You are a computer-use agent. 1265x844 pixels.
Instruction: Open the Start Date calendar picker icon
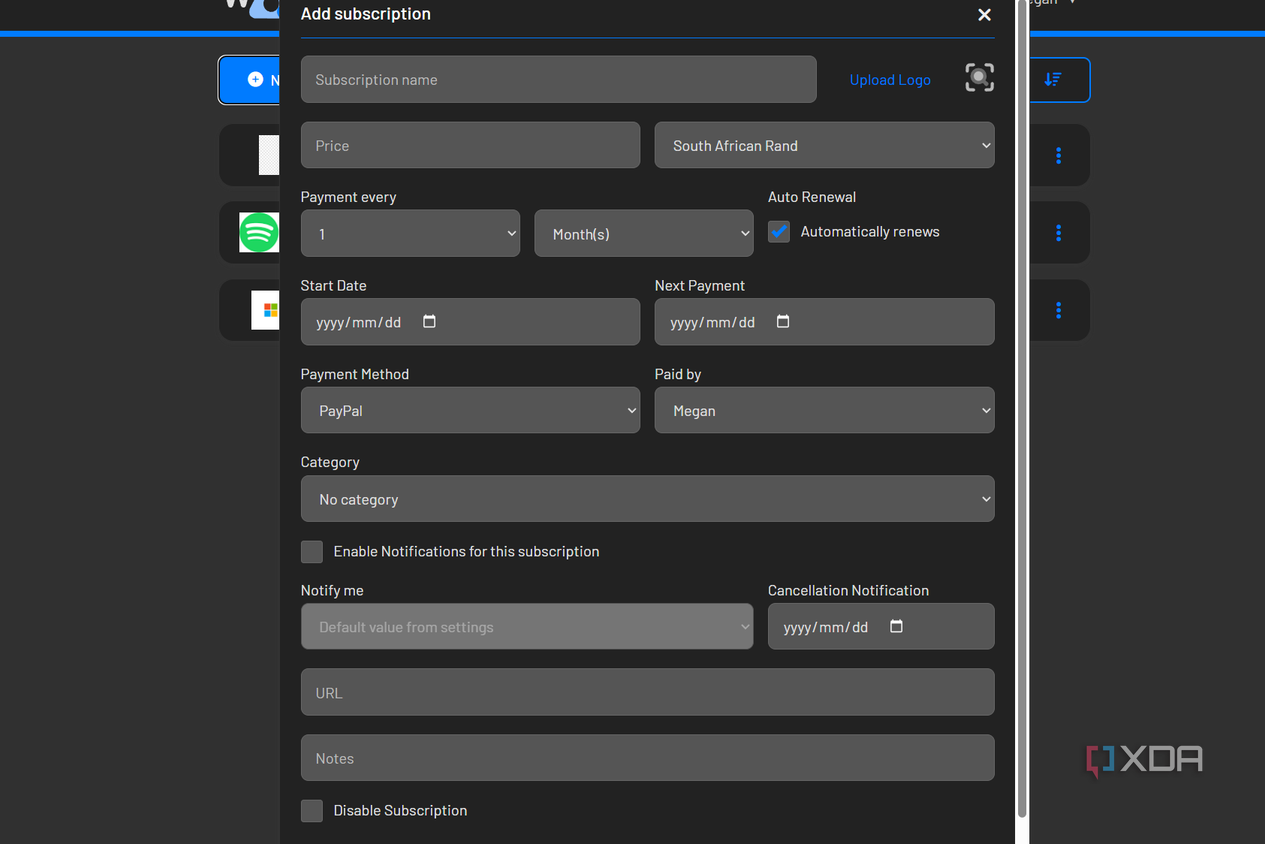point(429,321)
